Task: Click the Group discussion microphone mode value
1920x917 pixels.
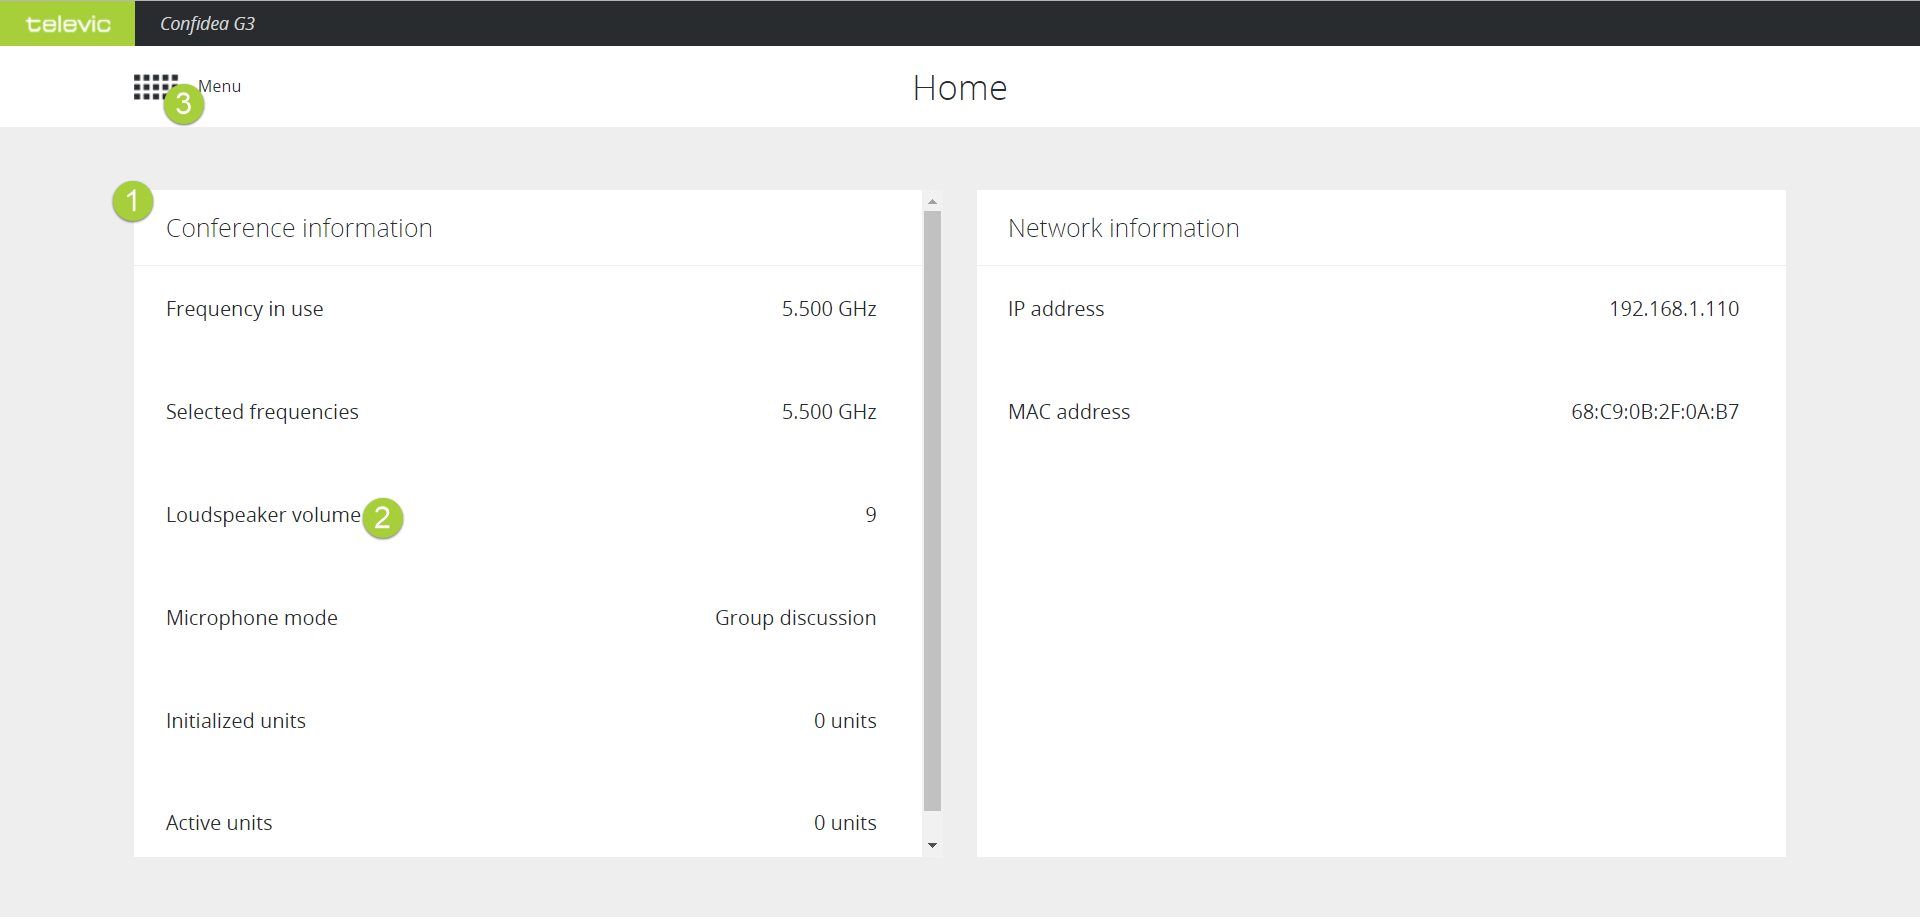Action: 795,618
